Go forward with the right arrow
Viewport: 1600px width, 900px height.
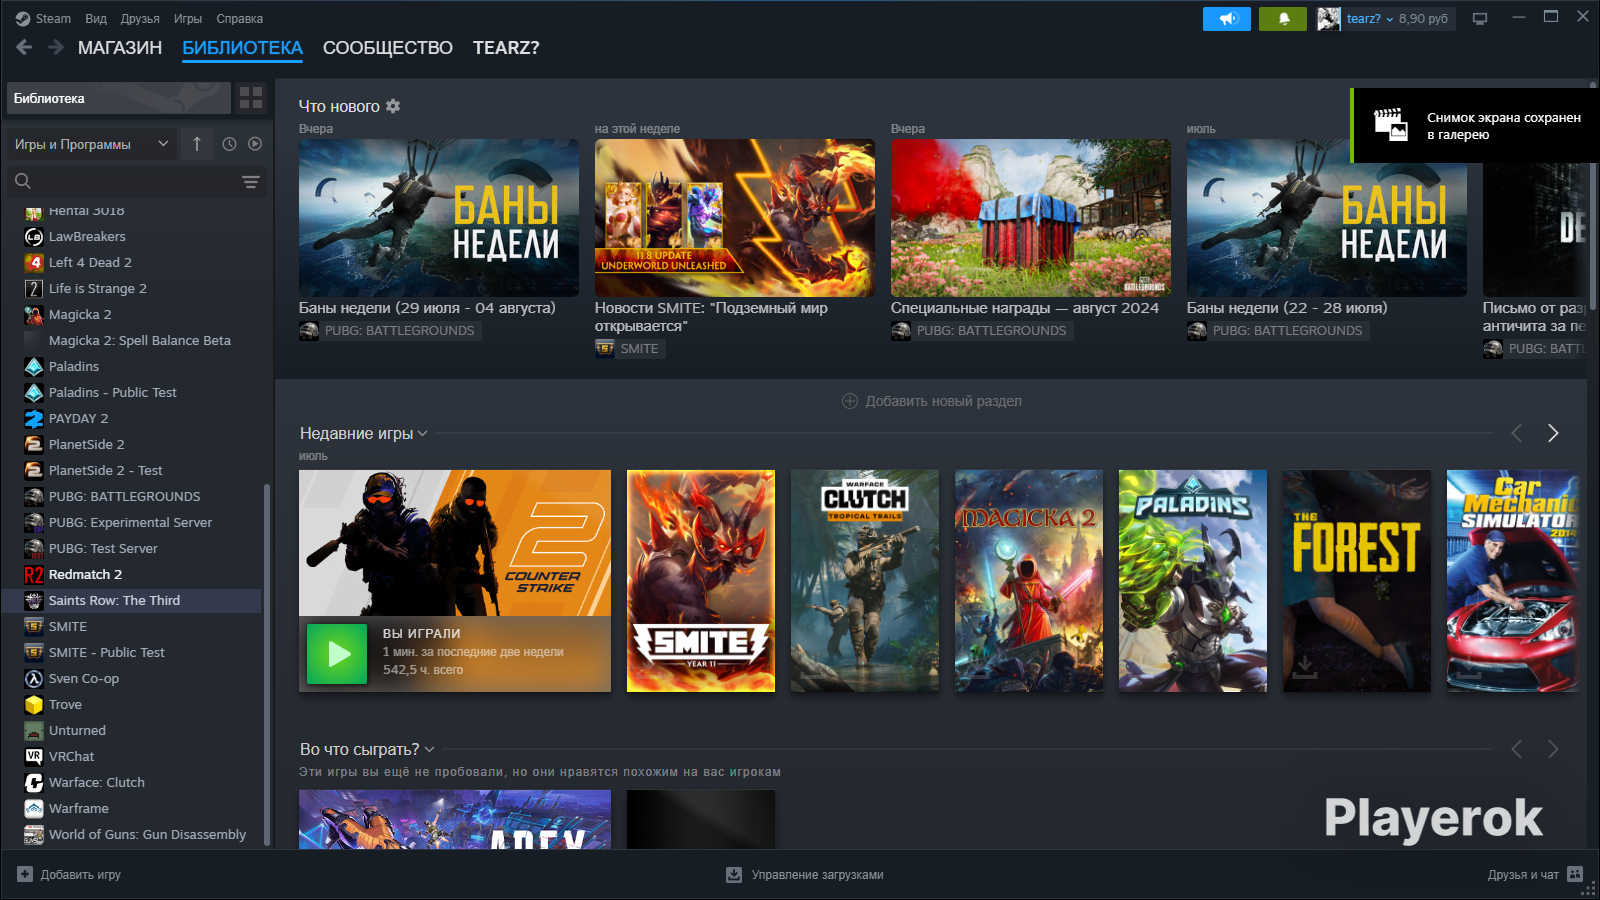tap(56, 47)
